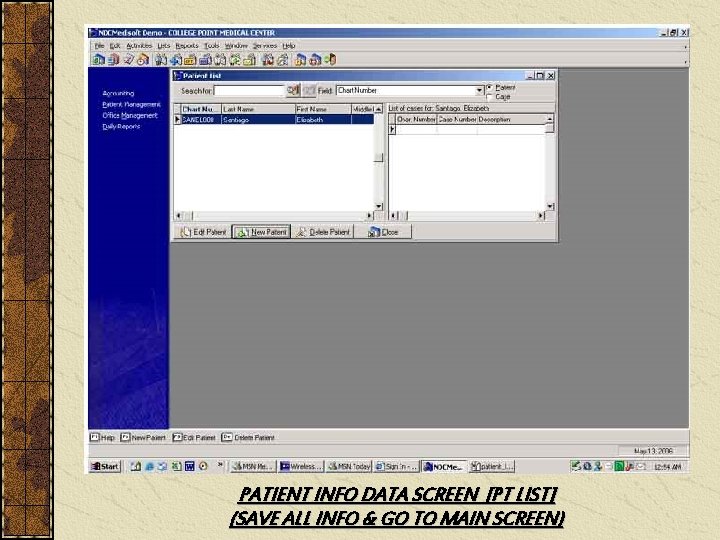Click the Delete Patient button
This screenshot has height=540, width=720.
pos(323,232)
